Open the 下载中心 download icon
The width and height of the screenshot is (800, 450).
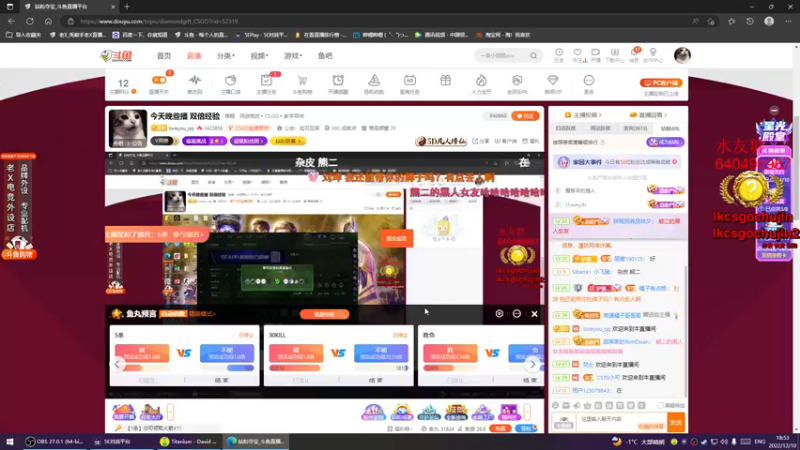coord(614,55)
